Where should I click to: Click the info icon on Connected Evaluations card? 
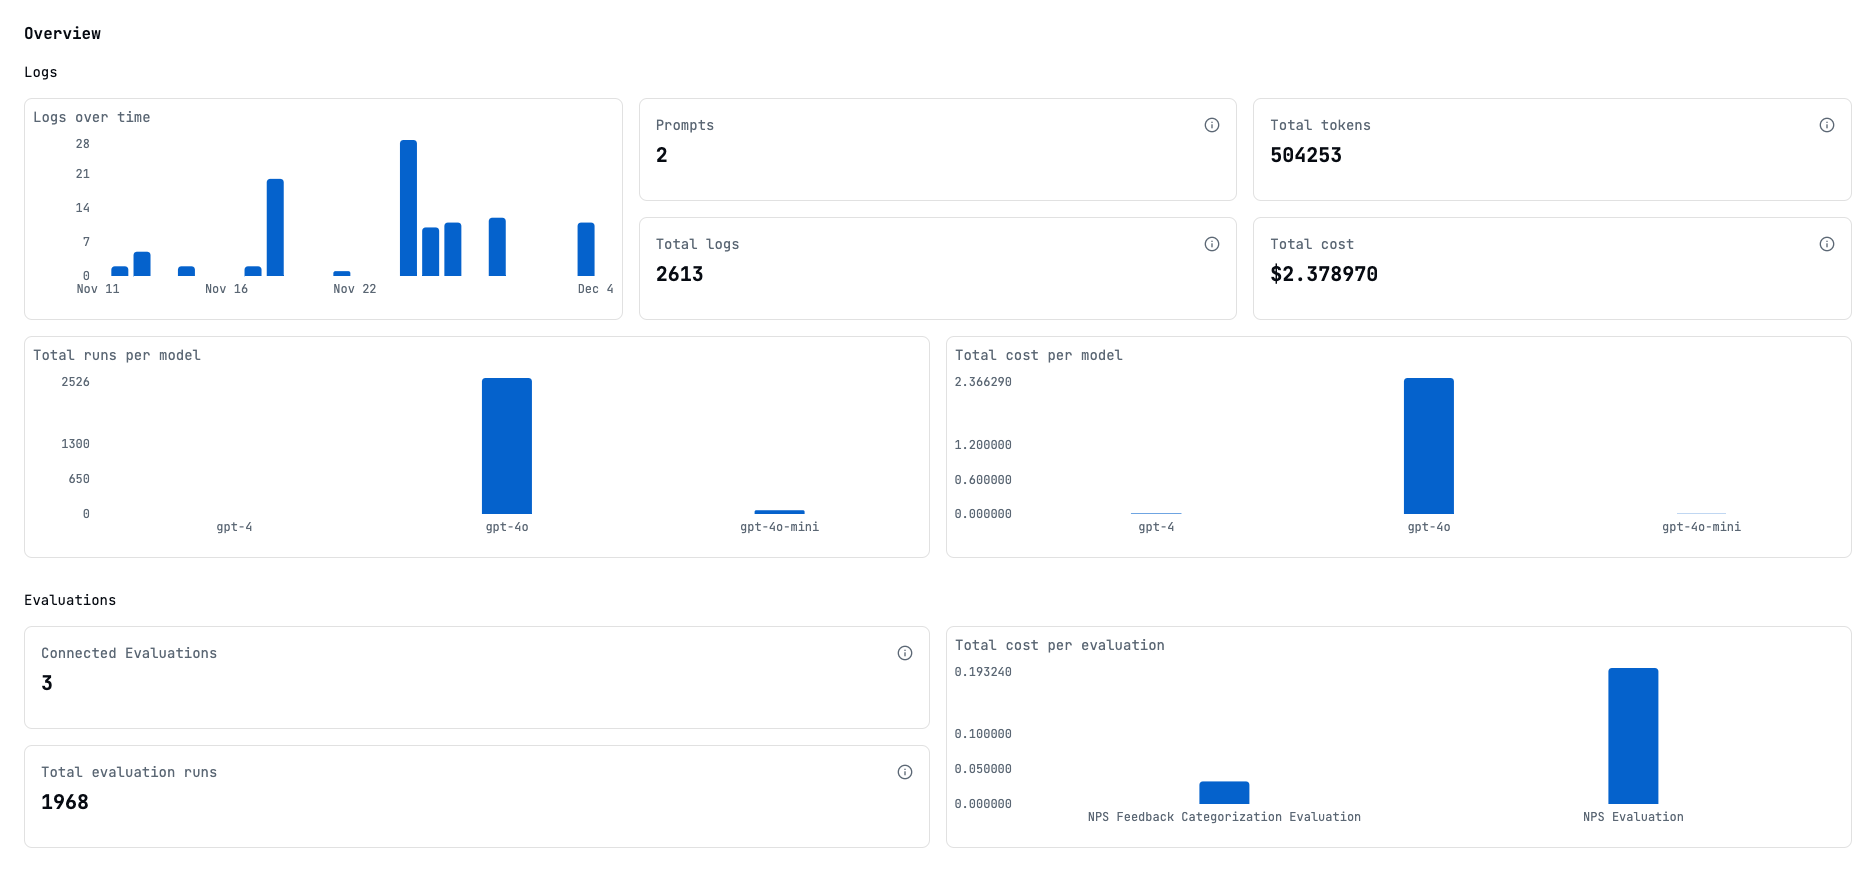tap(904, 653)
